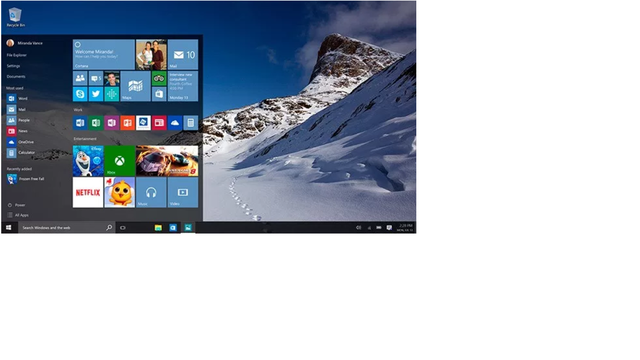The height and width of the screenshot is (360, 640).
Task: Open the teal tile with sound bars
Action: click(x=111, y=94)
